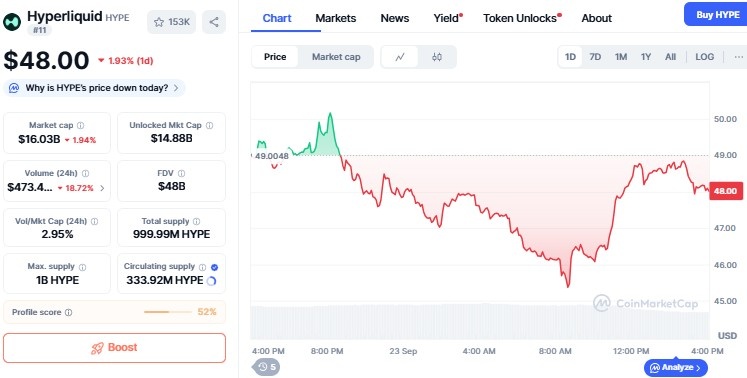Click the Circulating supply verified badge
Viewport: 747px width, 378px height.
pos(214,267)
